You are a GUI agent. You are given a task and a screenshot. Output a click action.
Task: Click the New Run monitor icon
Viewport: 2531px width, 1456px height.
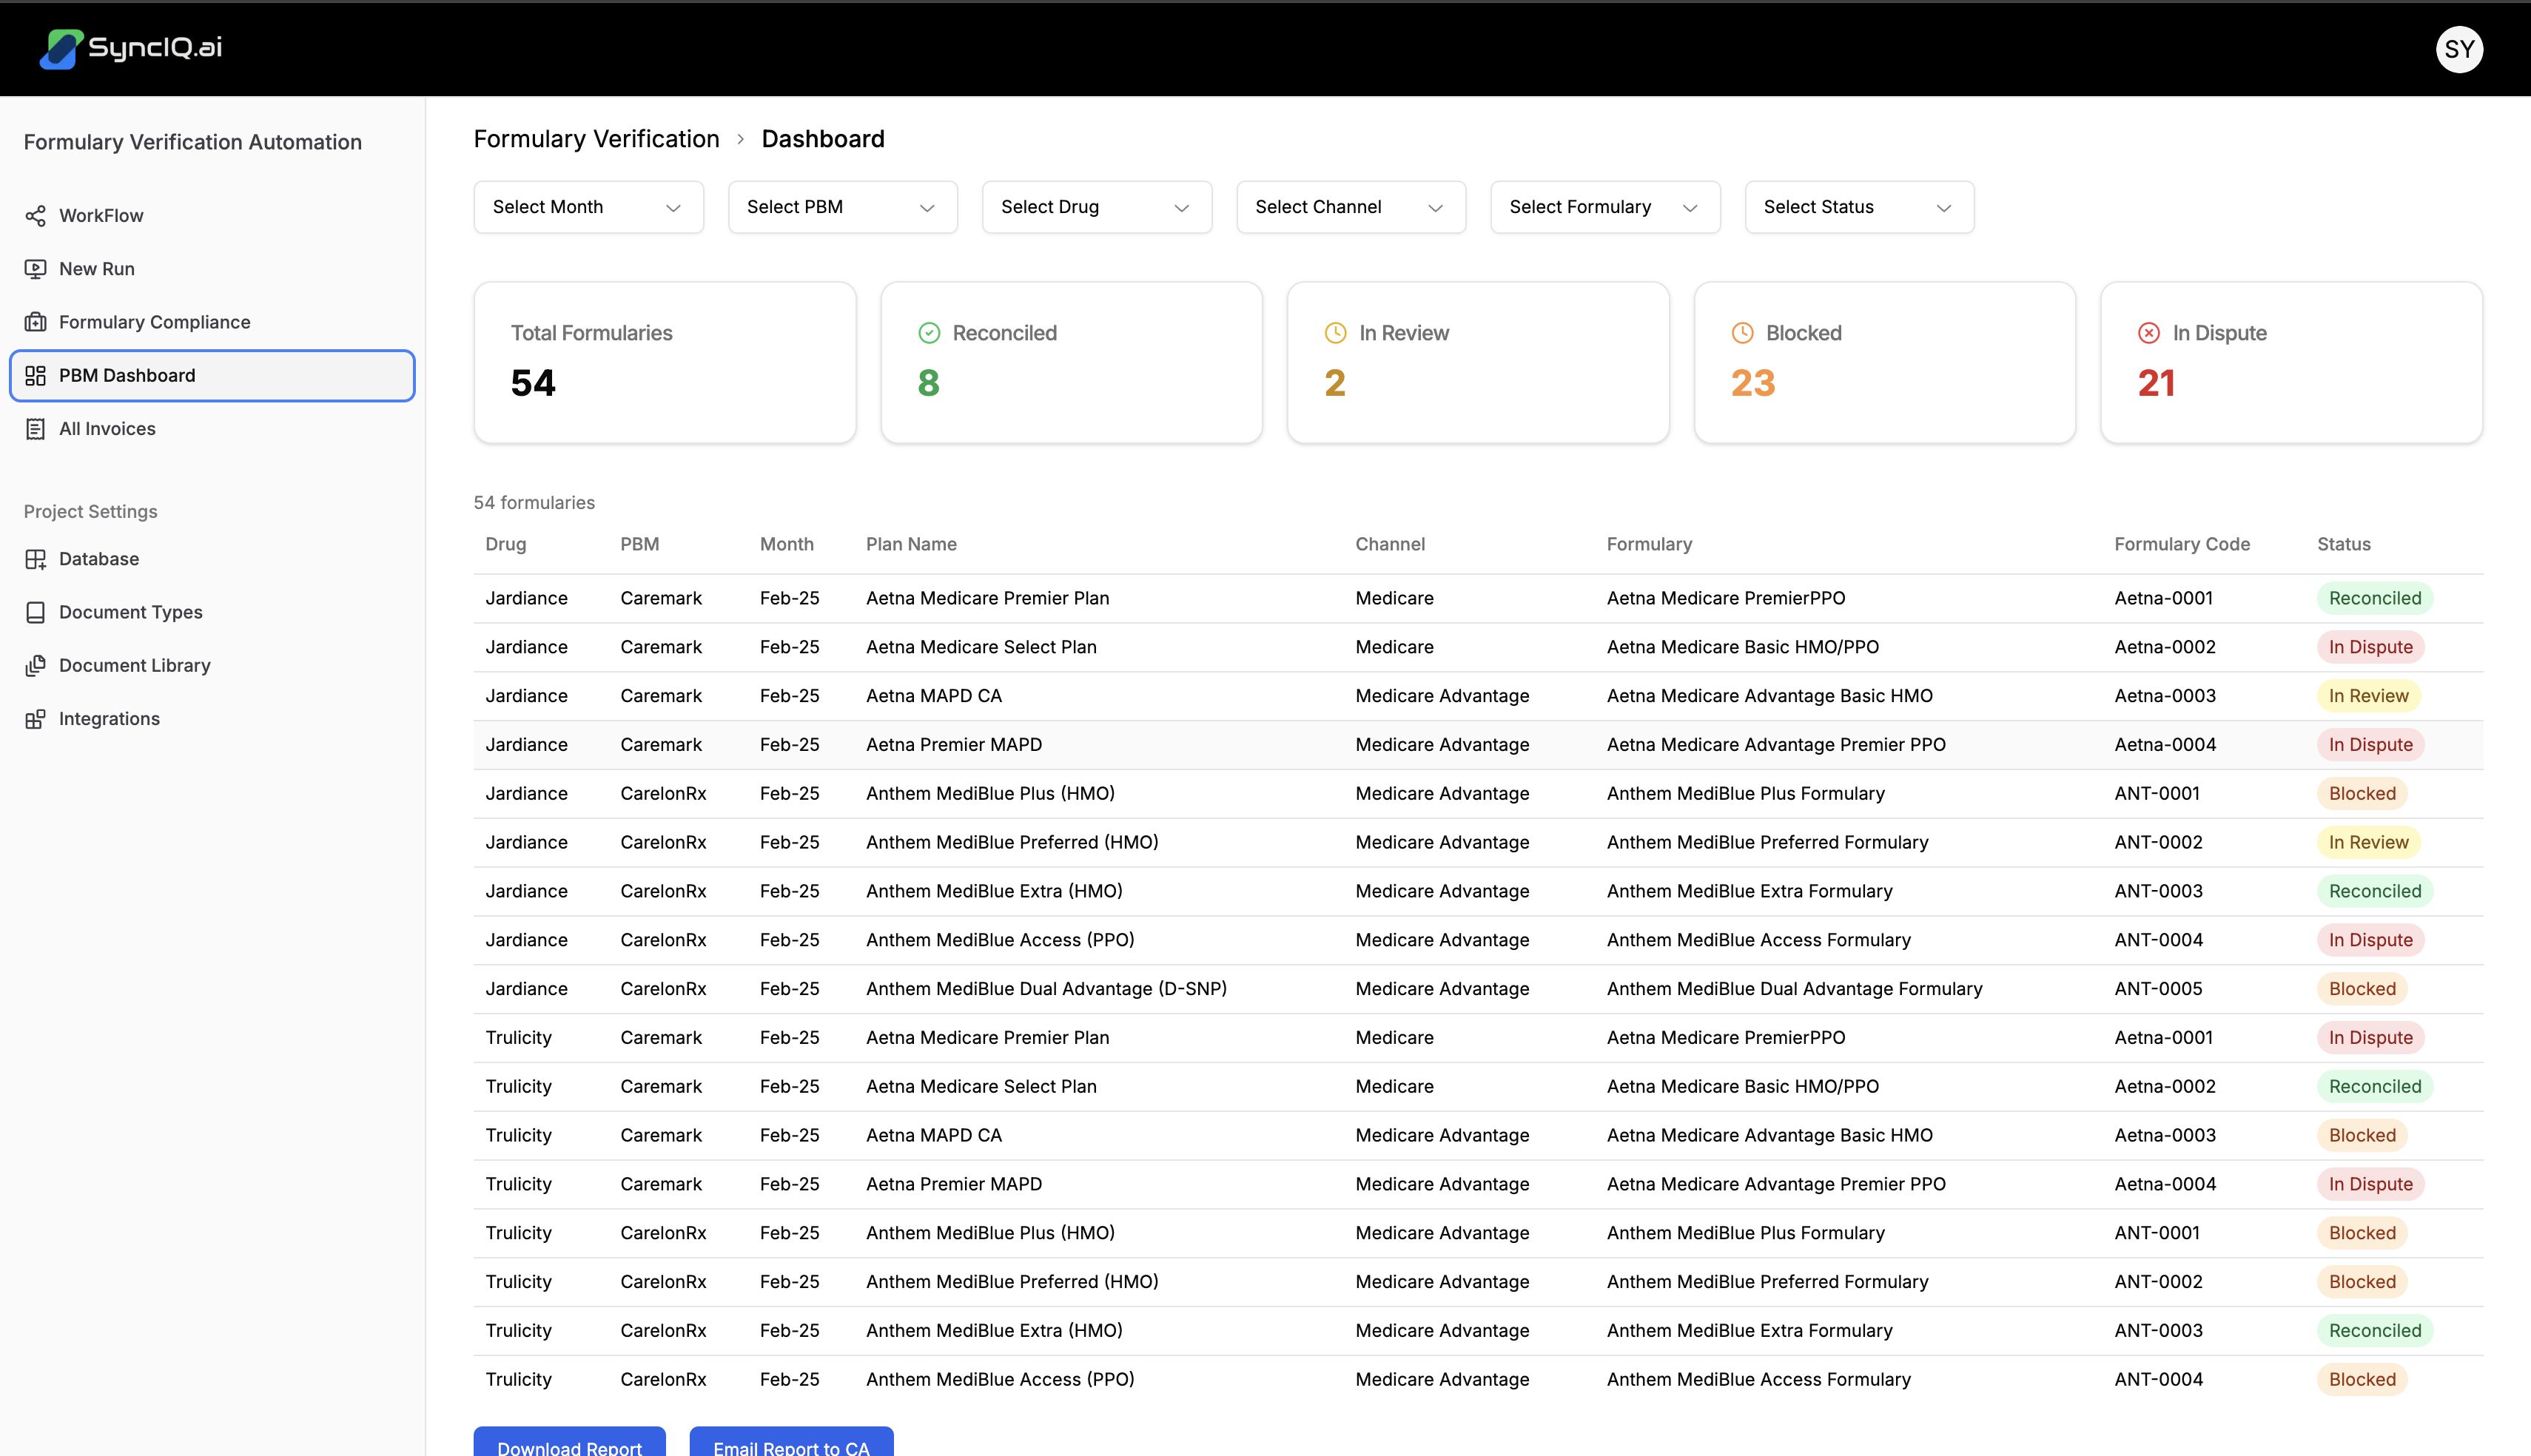coord(35,269)
